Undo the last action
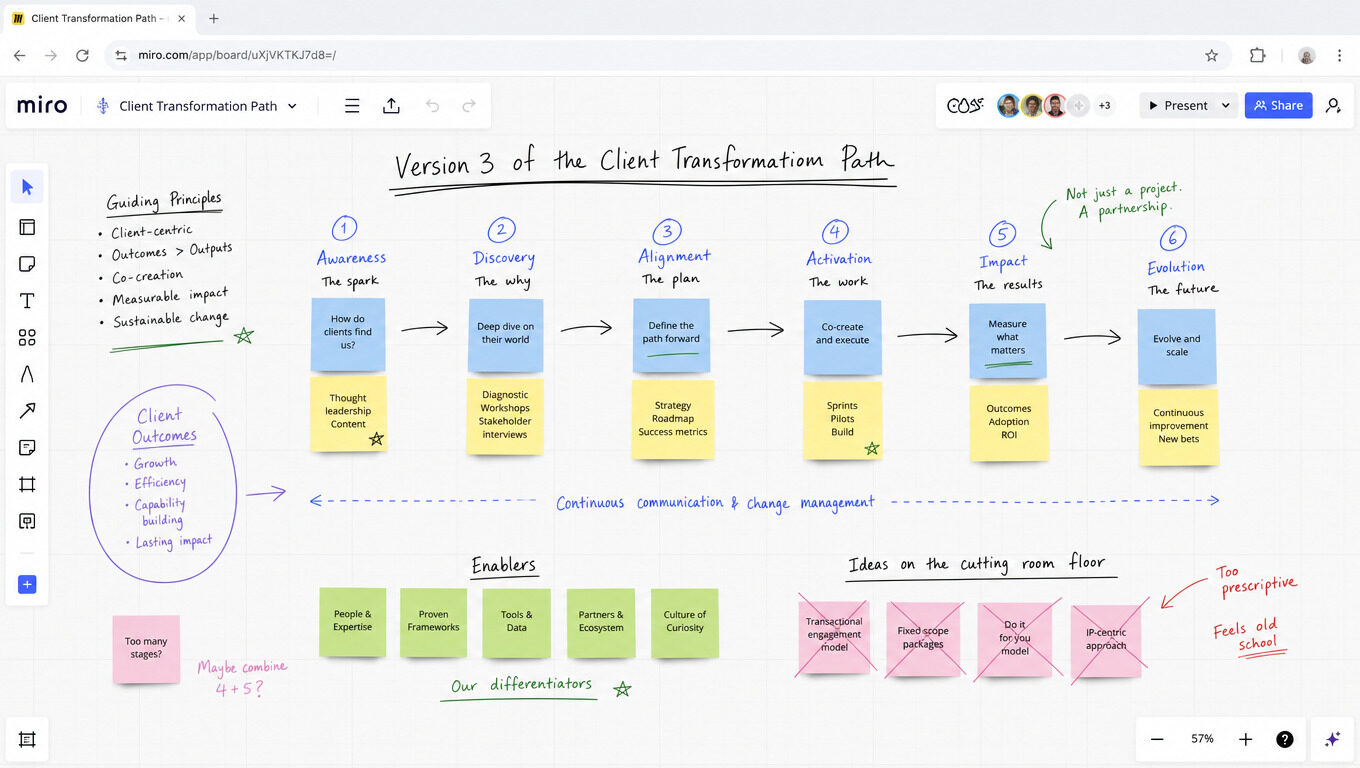 coord(432,106)
